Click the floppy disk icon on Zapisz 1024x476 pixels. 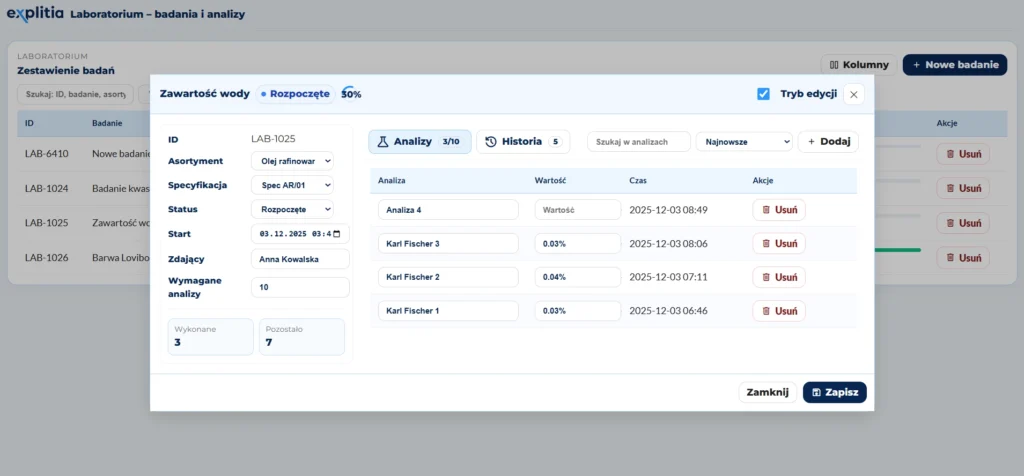pyautogui.click(x=817, y=393)
